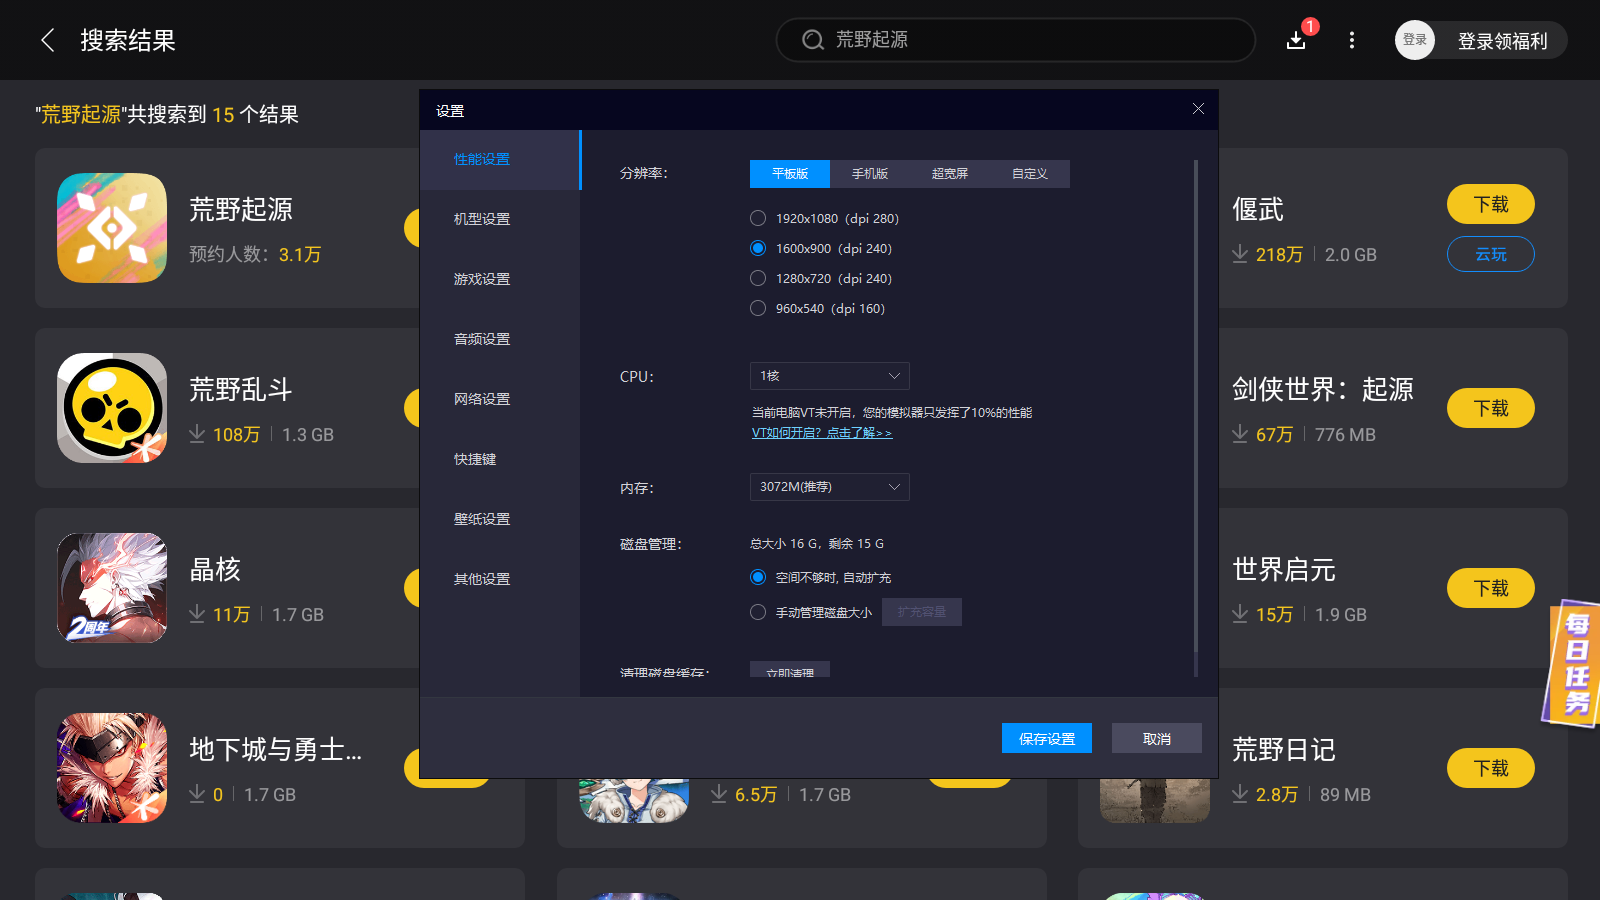
Task: Click the 剑侠世界:起源 game title
Action: (x=1323, y=389)
